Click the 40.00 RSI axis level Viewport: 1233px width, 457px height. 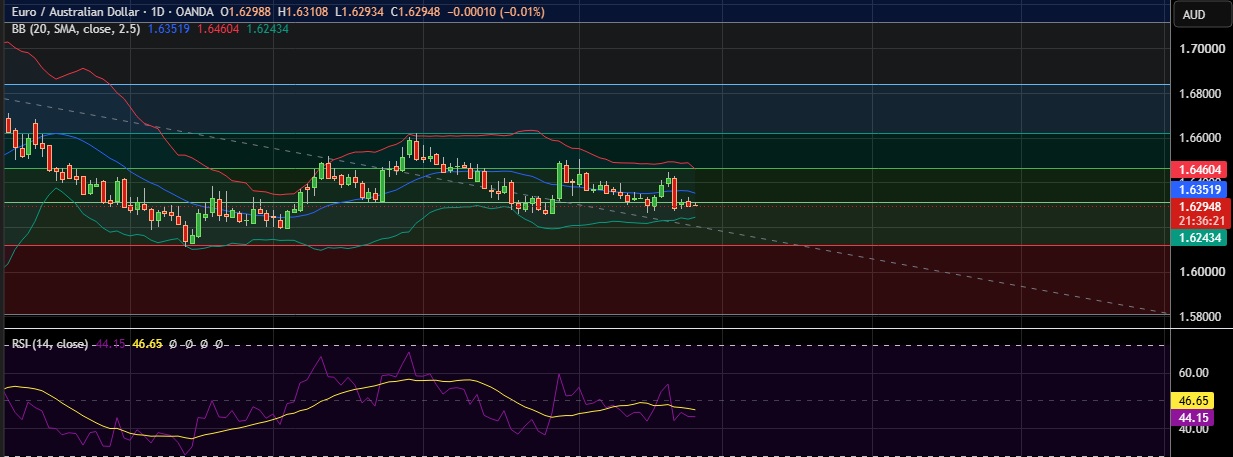(1196, 429)
